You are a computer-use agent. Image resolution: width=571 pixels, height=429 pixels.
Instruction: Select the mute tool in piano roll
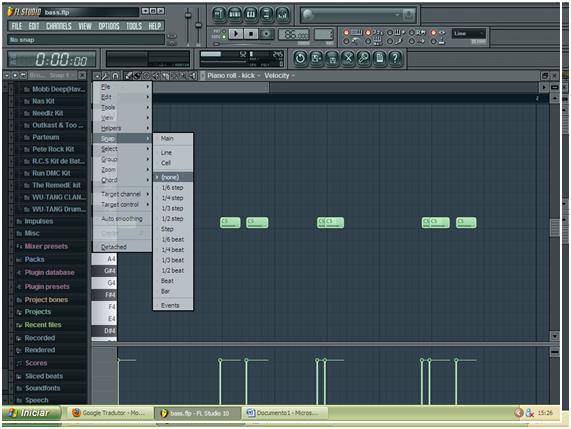155,76
